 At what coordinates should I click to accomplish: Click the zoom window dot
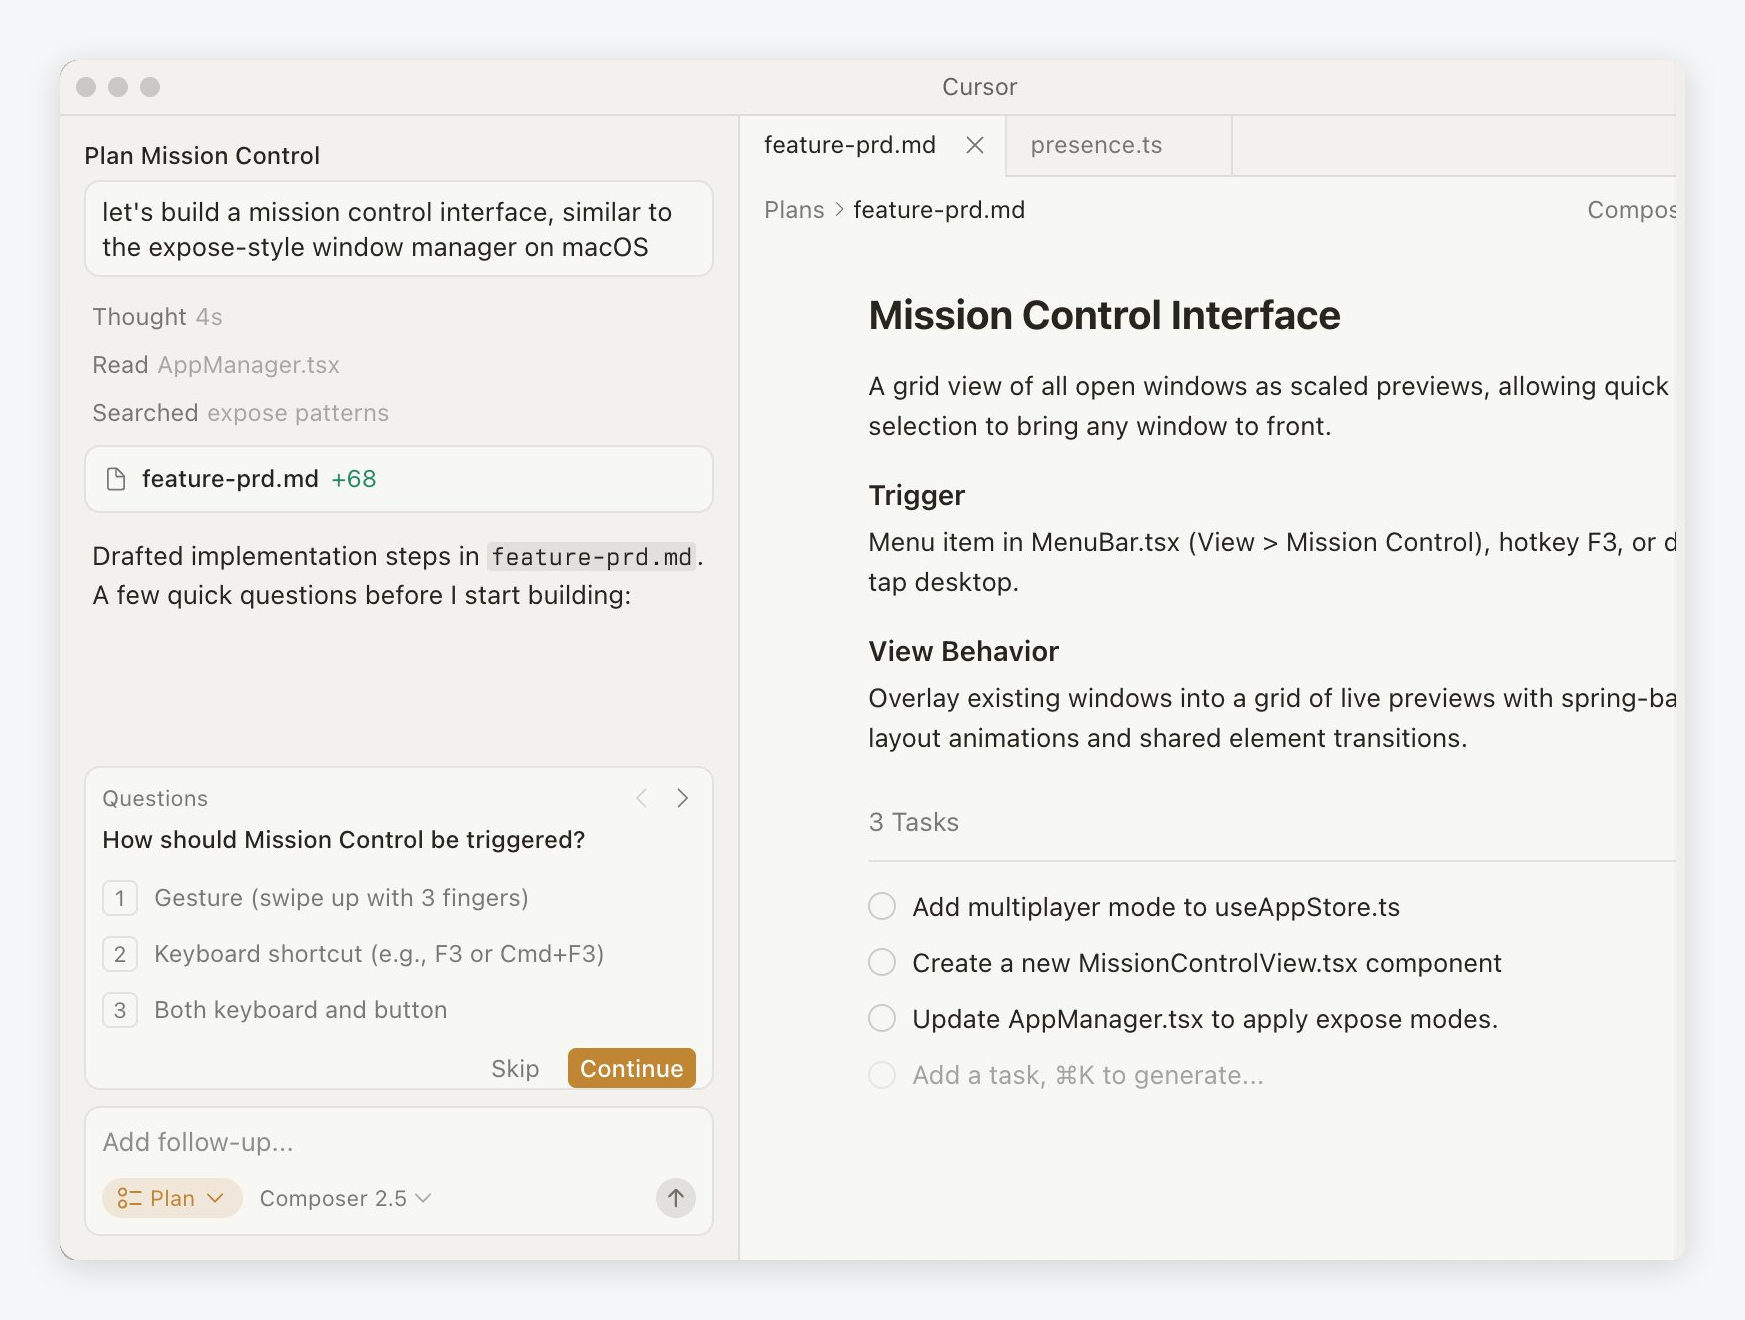[150, 87]
